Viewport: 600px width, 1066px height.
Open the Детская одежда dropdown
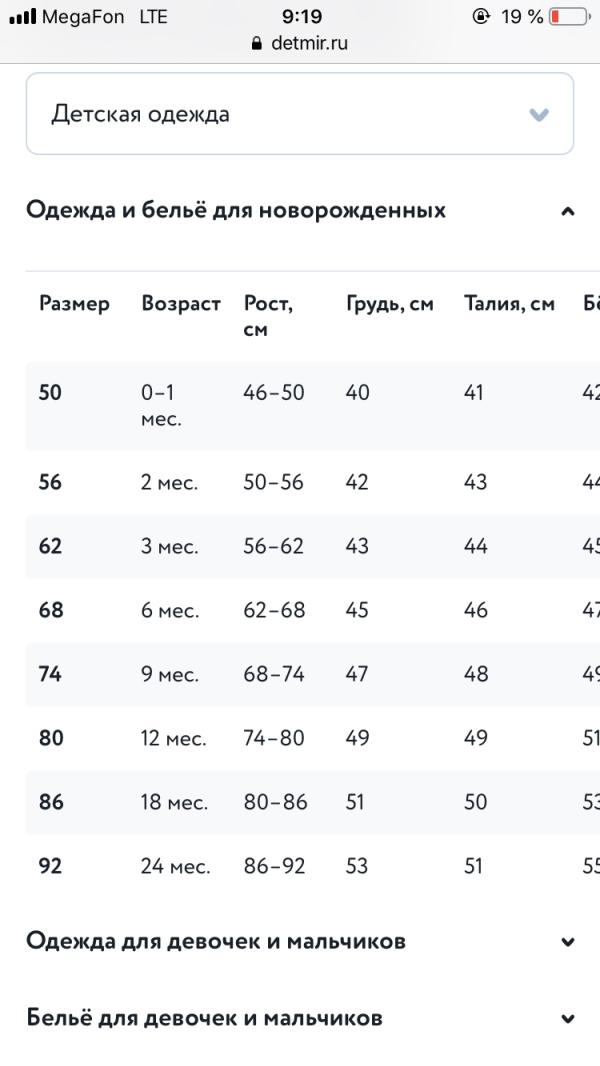[300, 114]
